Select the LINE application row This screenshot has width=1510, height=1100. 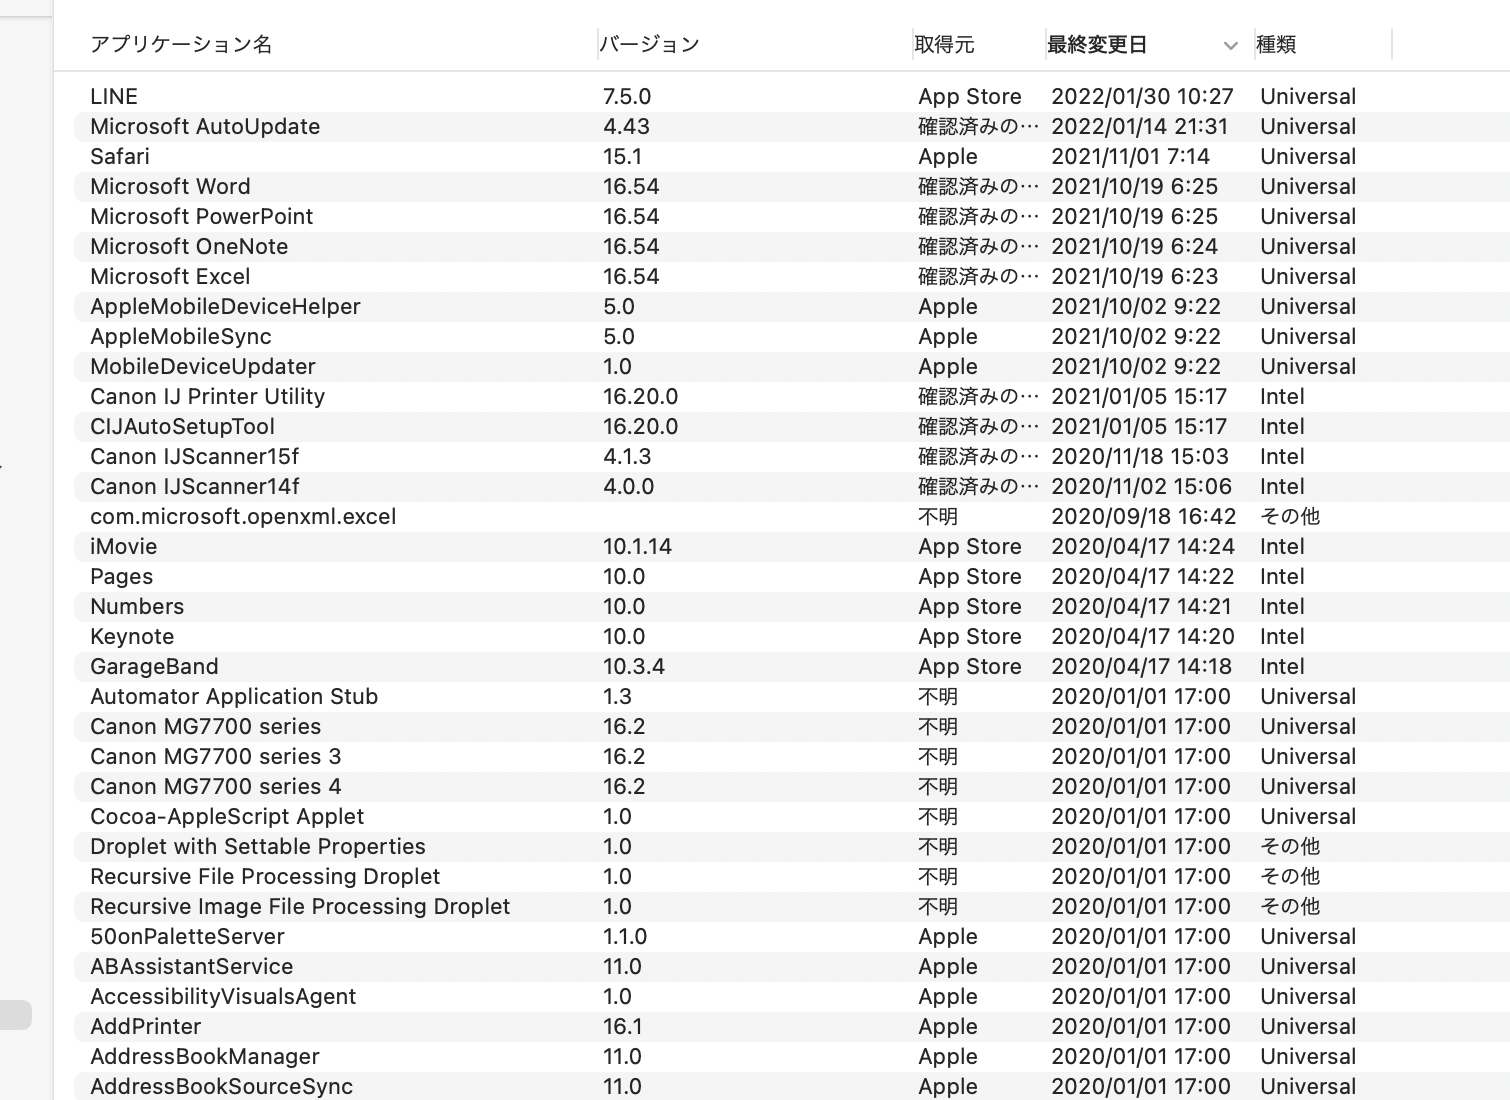click(114, 97)
